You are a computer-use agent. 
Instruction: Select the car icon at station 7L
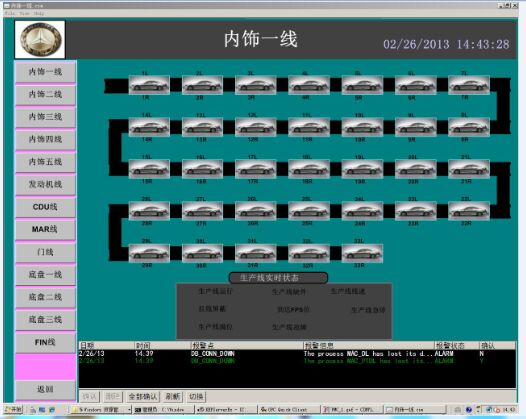click(469, 85)
